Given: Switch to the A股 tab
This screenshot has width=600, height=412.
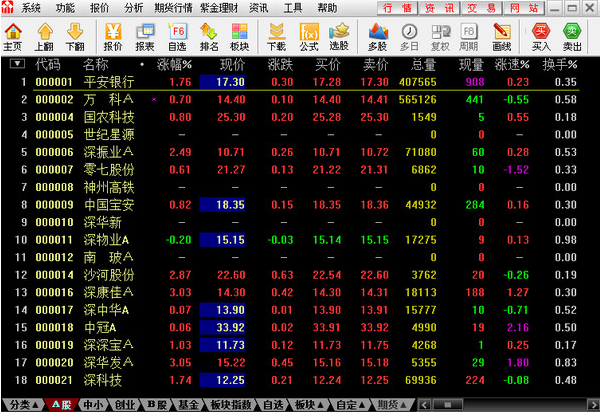Looking at the screenshot, I should click(61, 405).
